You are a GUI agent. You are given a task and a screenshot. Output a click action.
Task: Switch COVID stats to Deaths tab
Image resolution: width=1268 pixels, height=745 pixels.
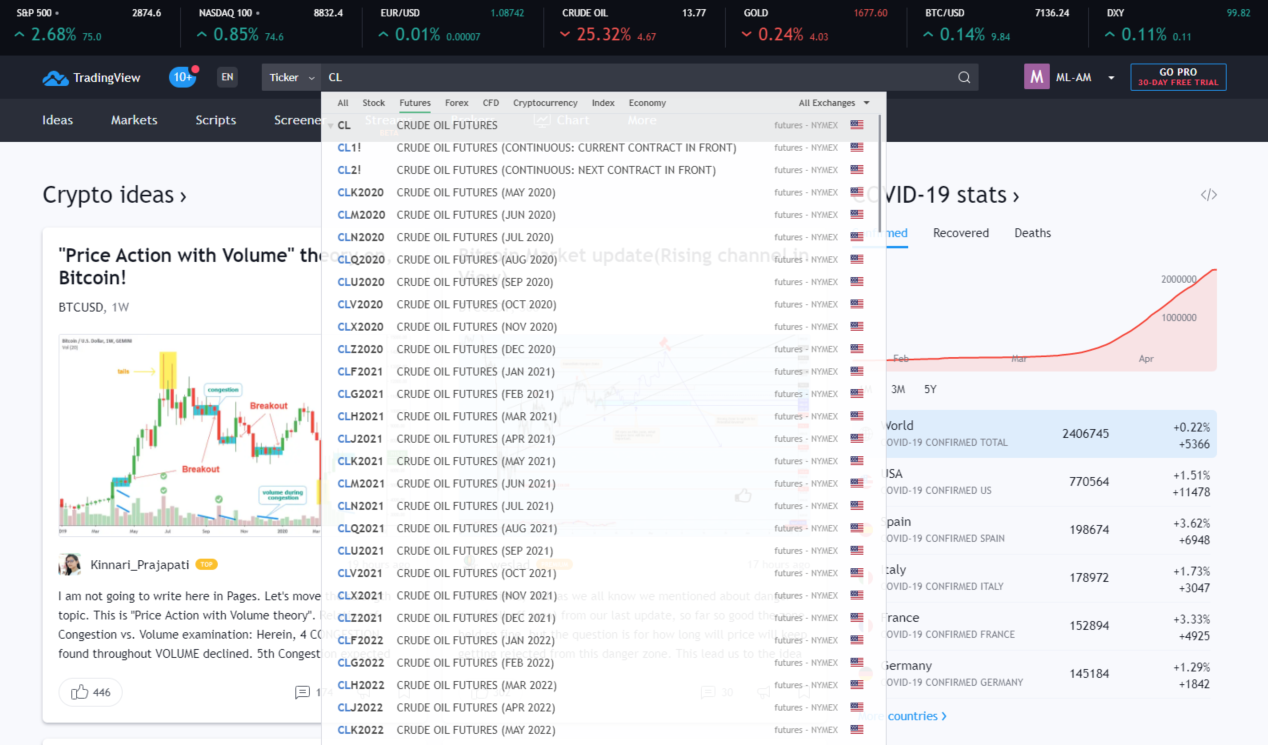click(x=1033, y=233)
